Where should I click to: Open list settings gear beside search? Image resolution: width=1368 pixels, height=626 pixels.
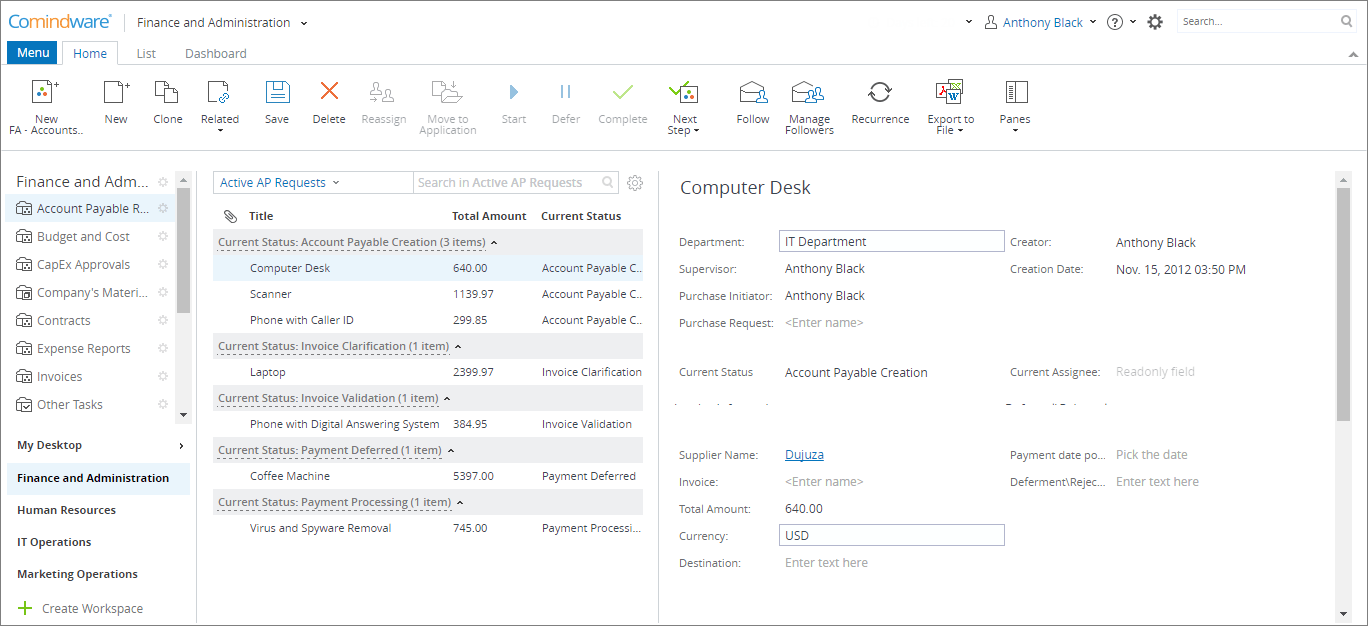[635, 183]
